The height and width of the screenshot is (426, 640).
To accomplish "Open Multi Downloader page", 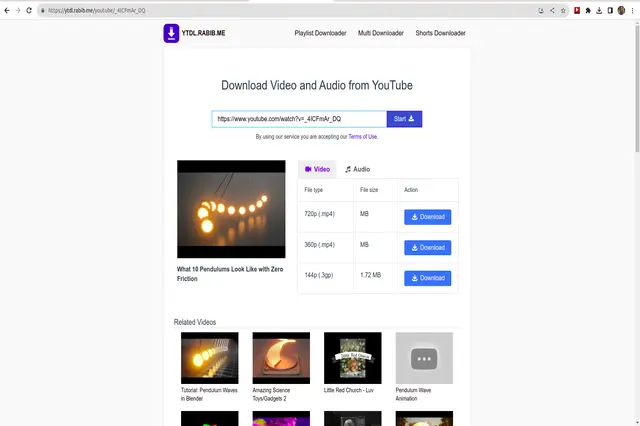I will [x=381, y=33].
